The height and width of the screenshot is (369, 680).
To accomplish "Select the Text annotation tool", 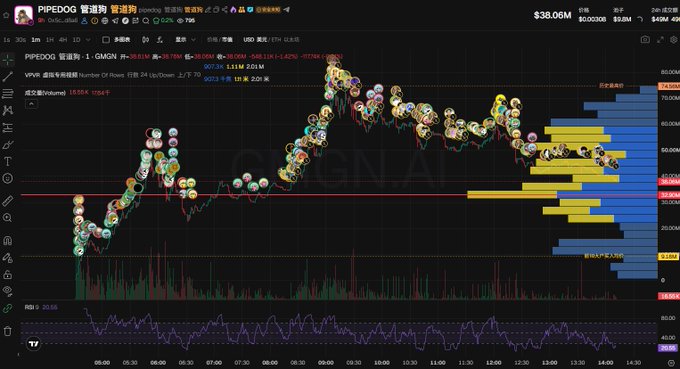I will (8, 162).
